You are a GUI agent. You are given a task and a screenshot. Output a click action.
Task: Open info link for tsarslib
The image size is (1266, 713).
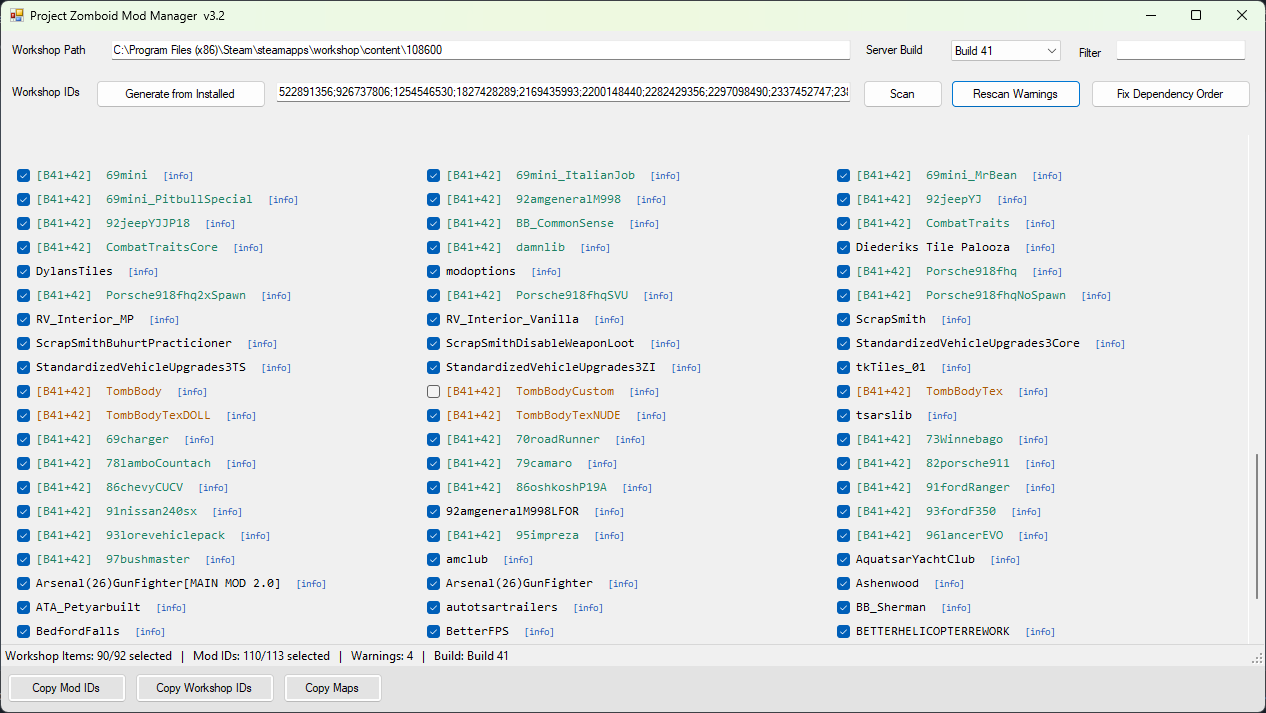tap(942, 416)
